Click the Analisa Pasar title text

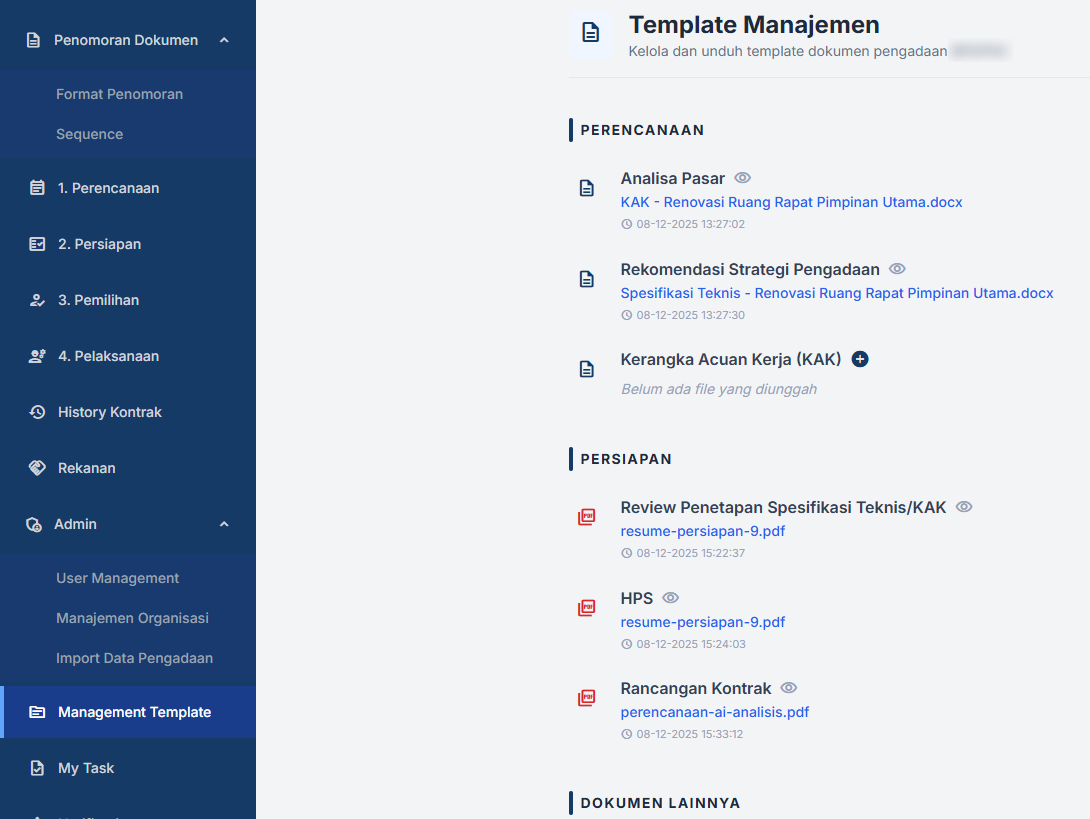pos(673,179)
